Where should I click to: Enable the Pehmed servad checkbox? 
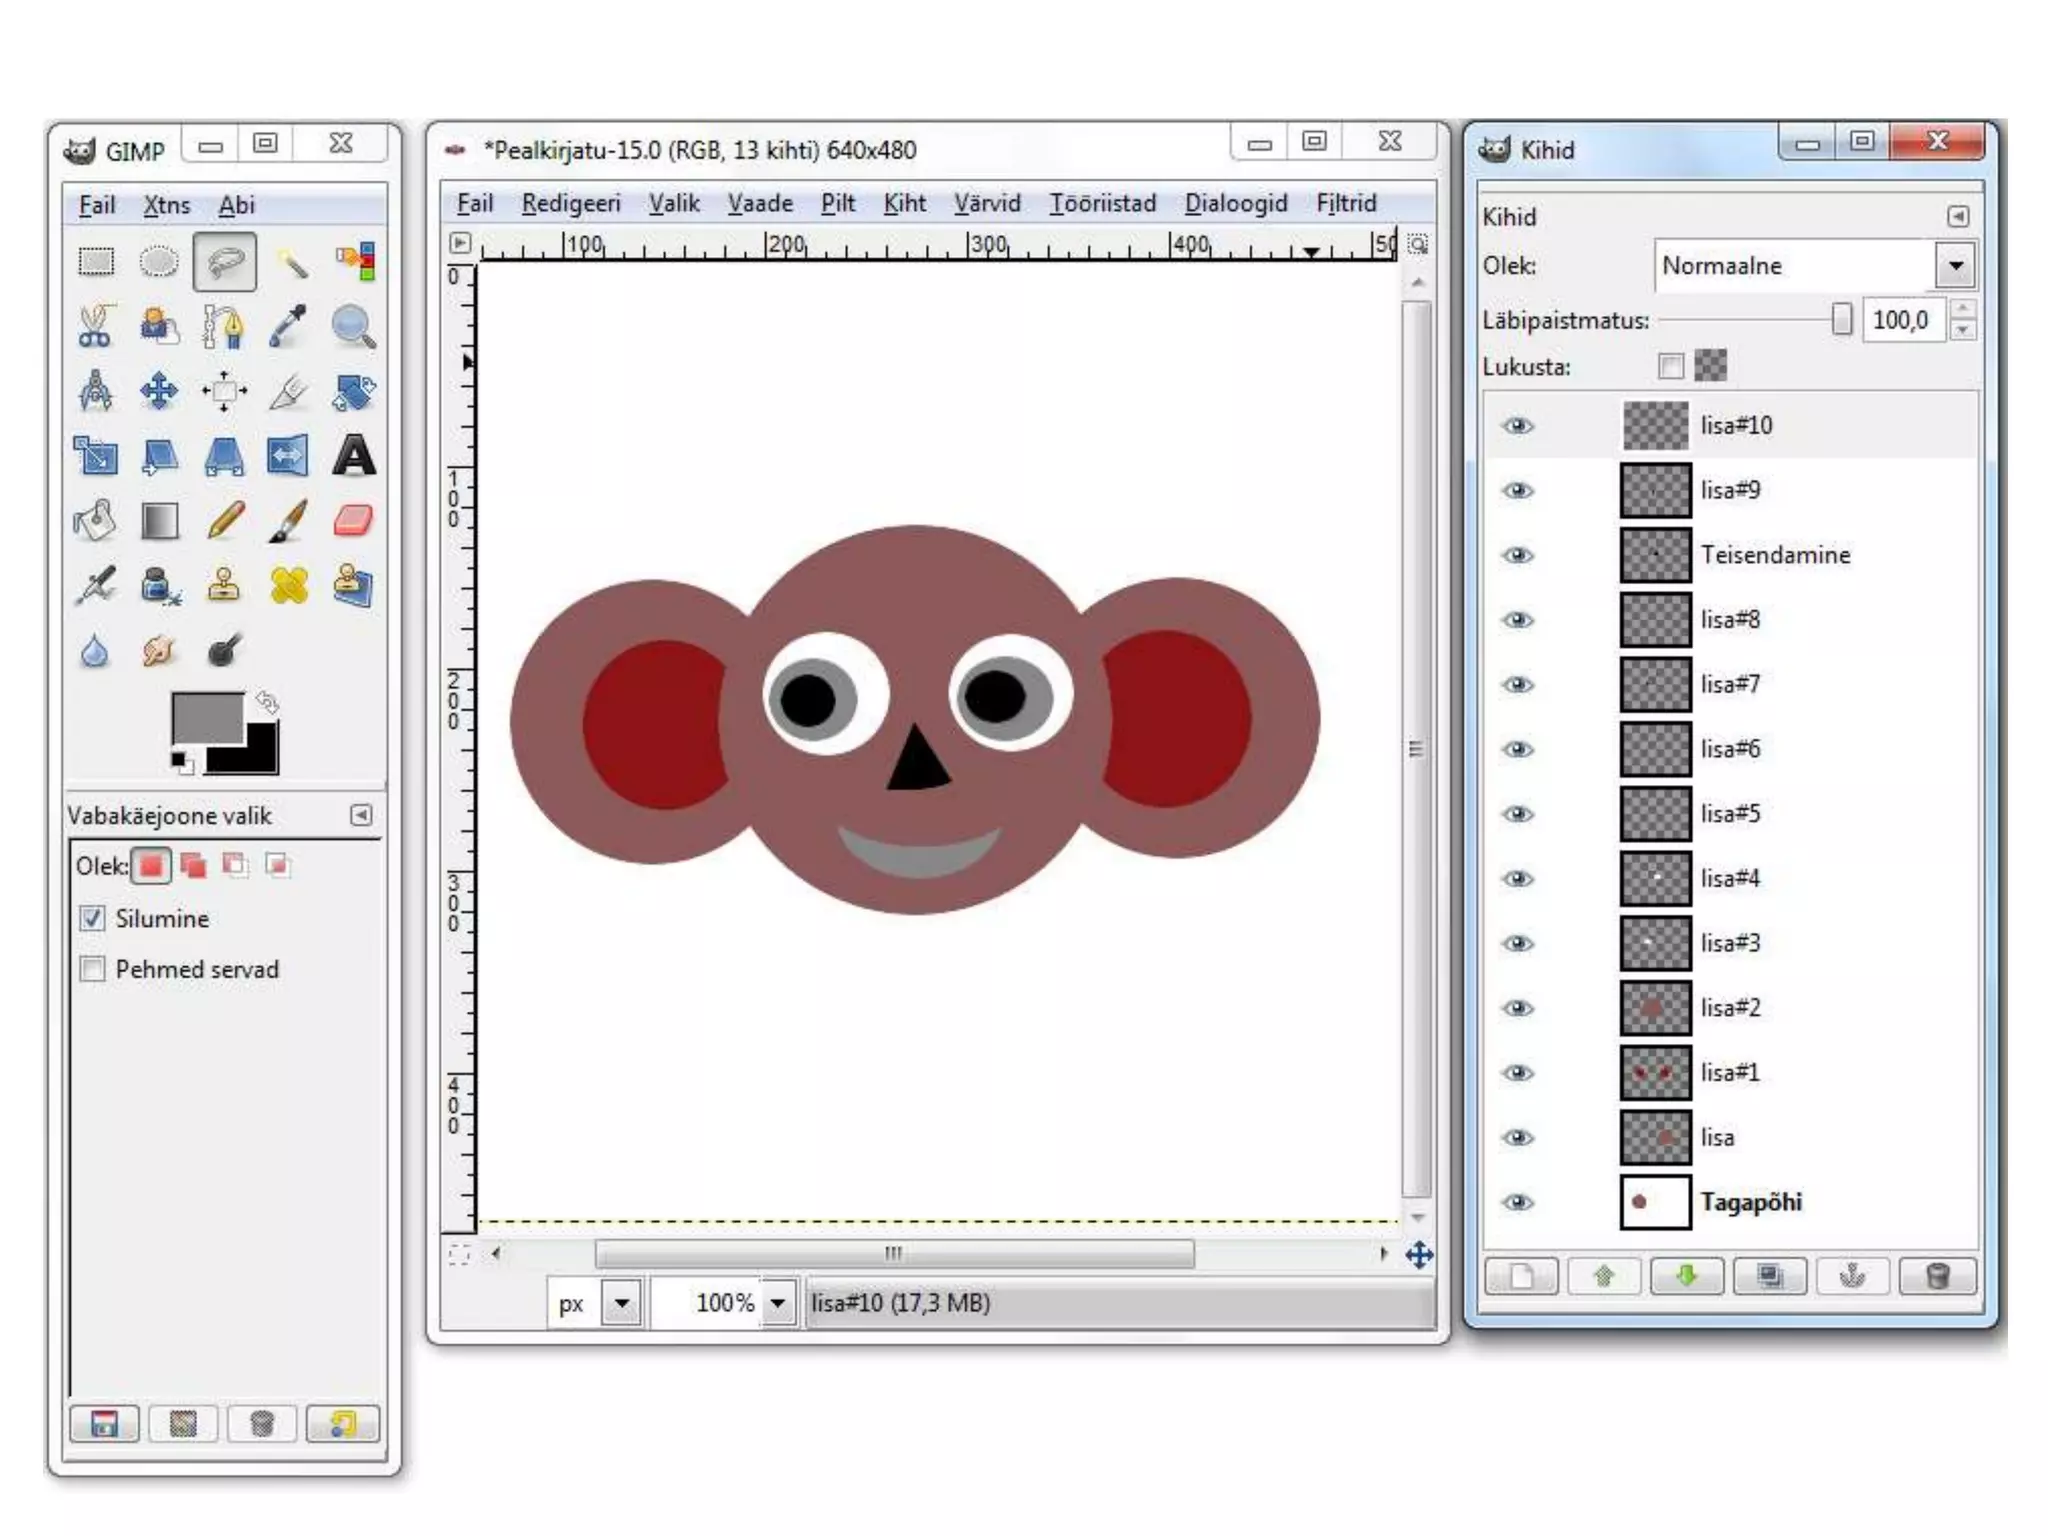coord(93,969)
